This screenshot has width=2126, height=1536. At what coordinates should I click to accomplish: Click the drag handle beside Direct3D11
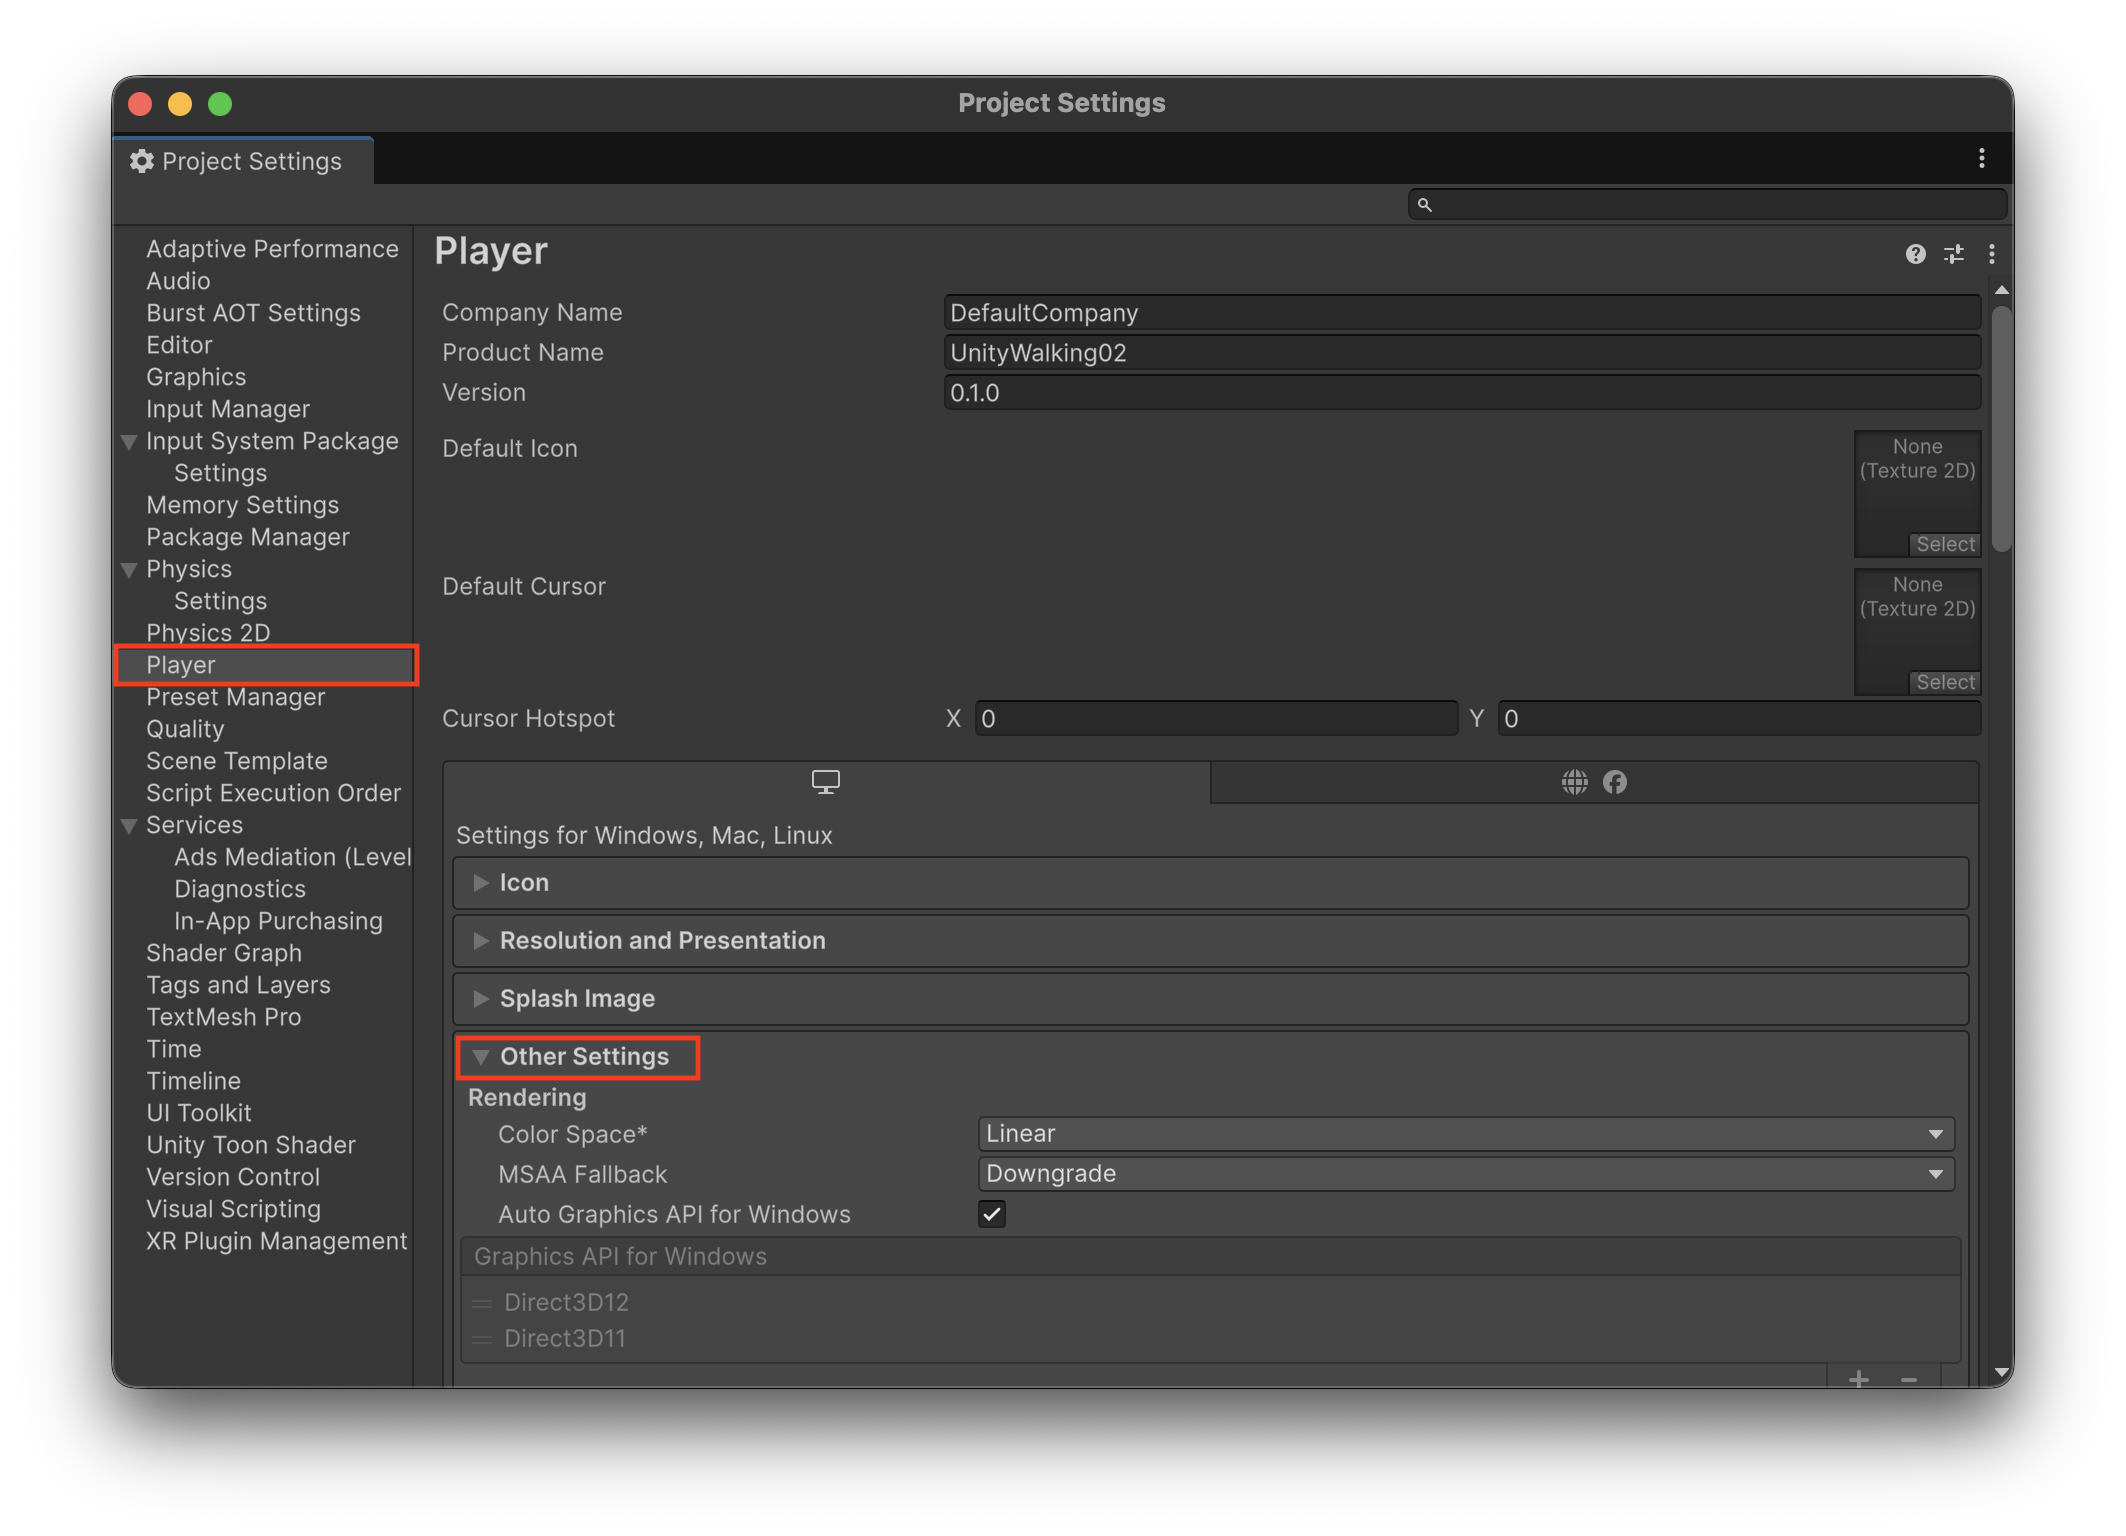point(482,1339)
